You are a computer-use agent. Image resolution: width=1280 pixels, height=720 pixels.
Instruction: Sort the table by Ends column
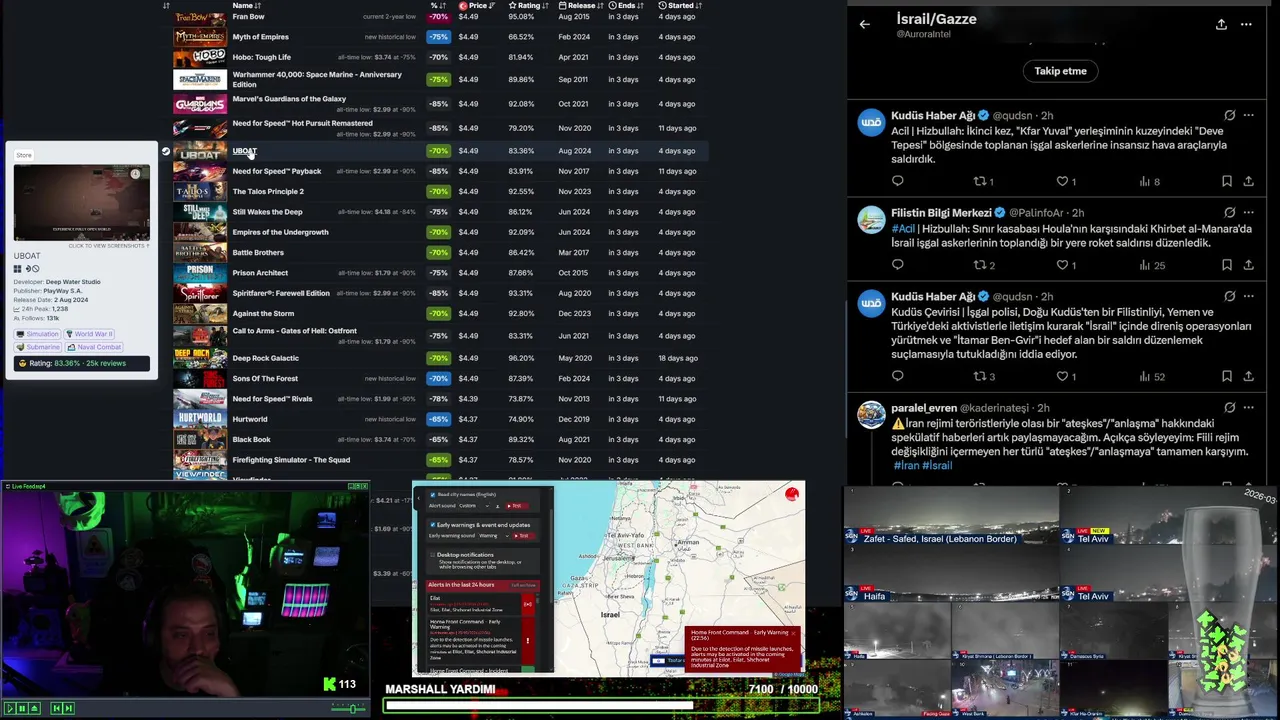(626, 6)
